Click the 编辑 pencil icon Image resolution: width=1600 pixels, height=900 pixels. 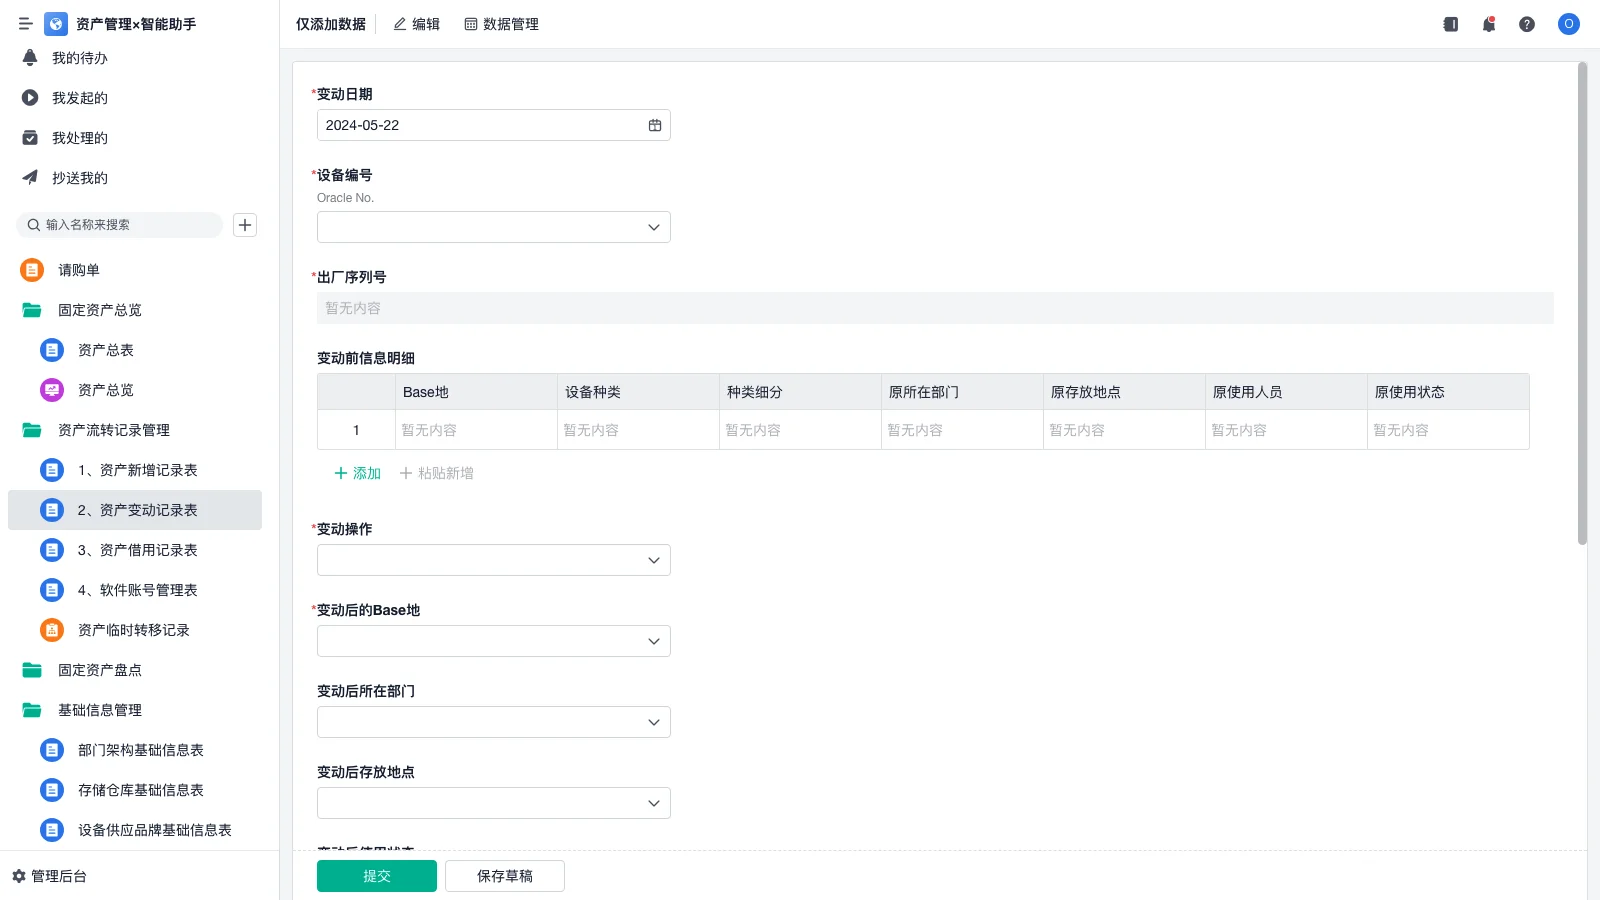[400, 24]
